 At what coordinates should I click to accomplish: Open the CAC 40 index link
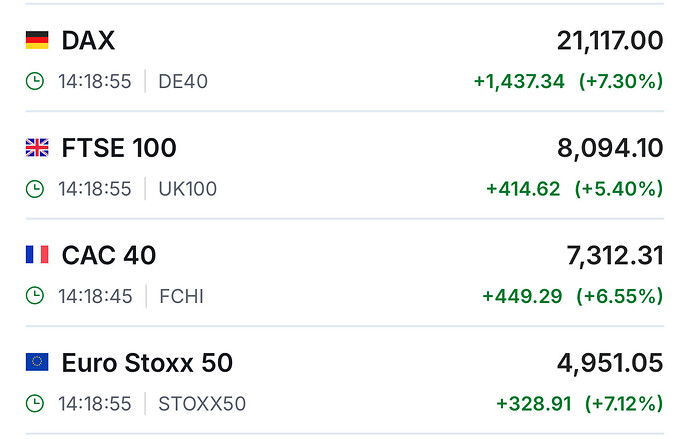(x=109, y=256)
